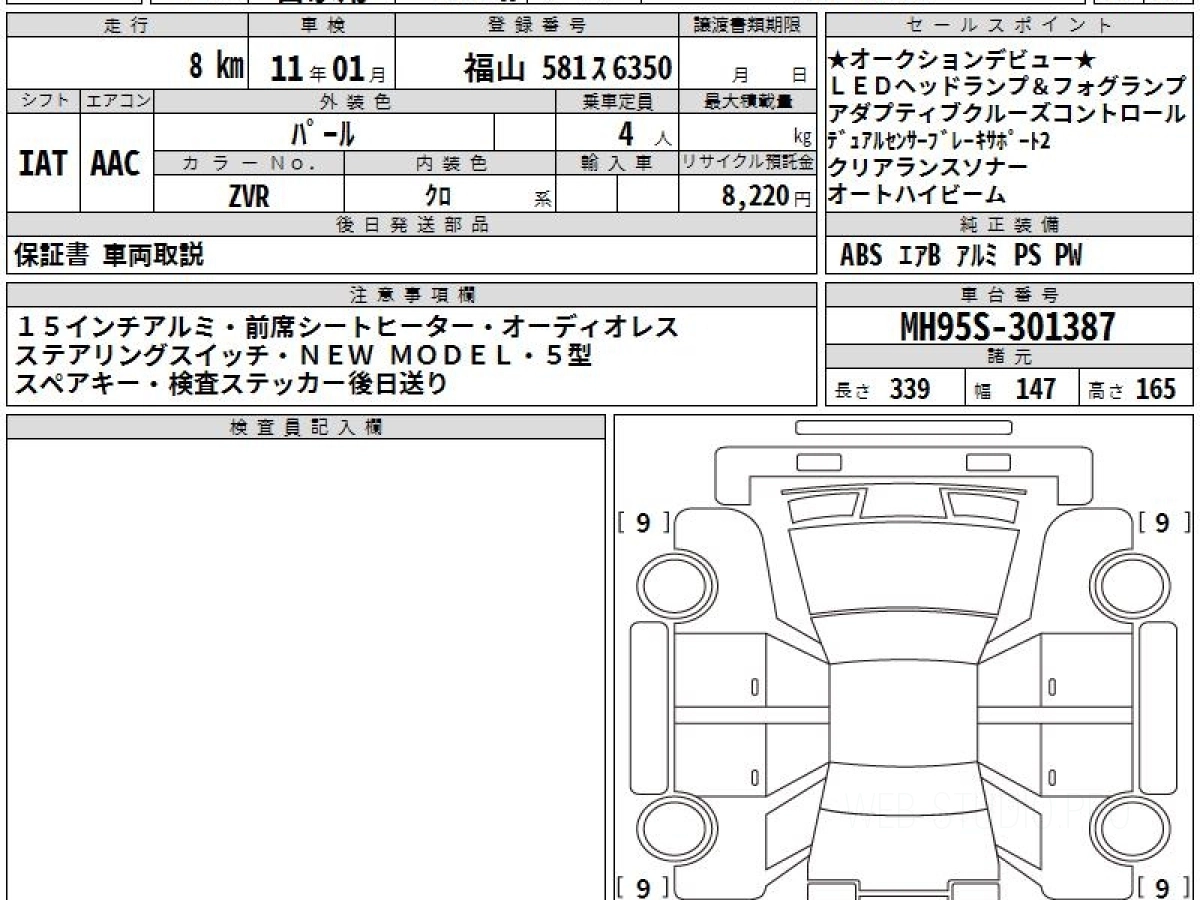
Task: Click the リサイクル預託金 header
Action: 748,163
